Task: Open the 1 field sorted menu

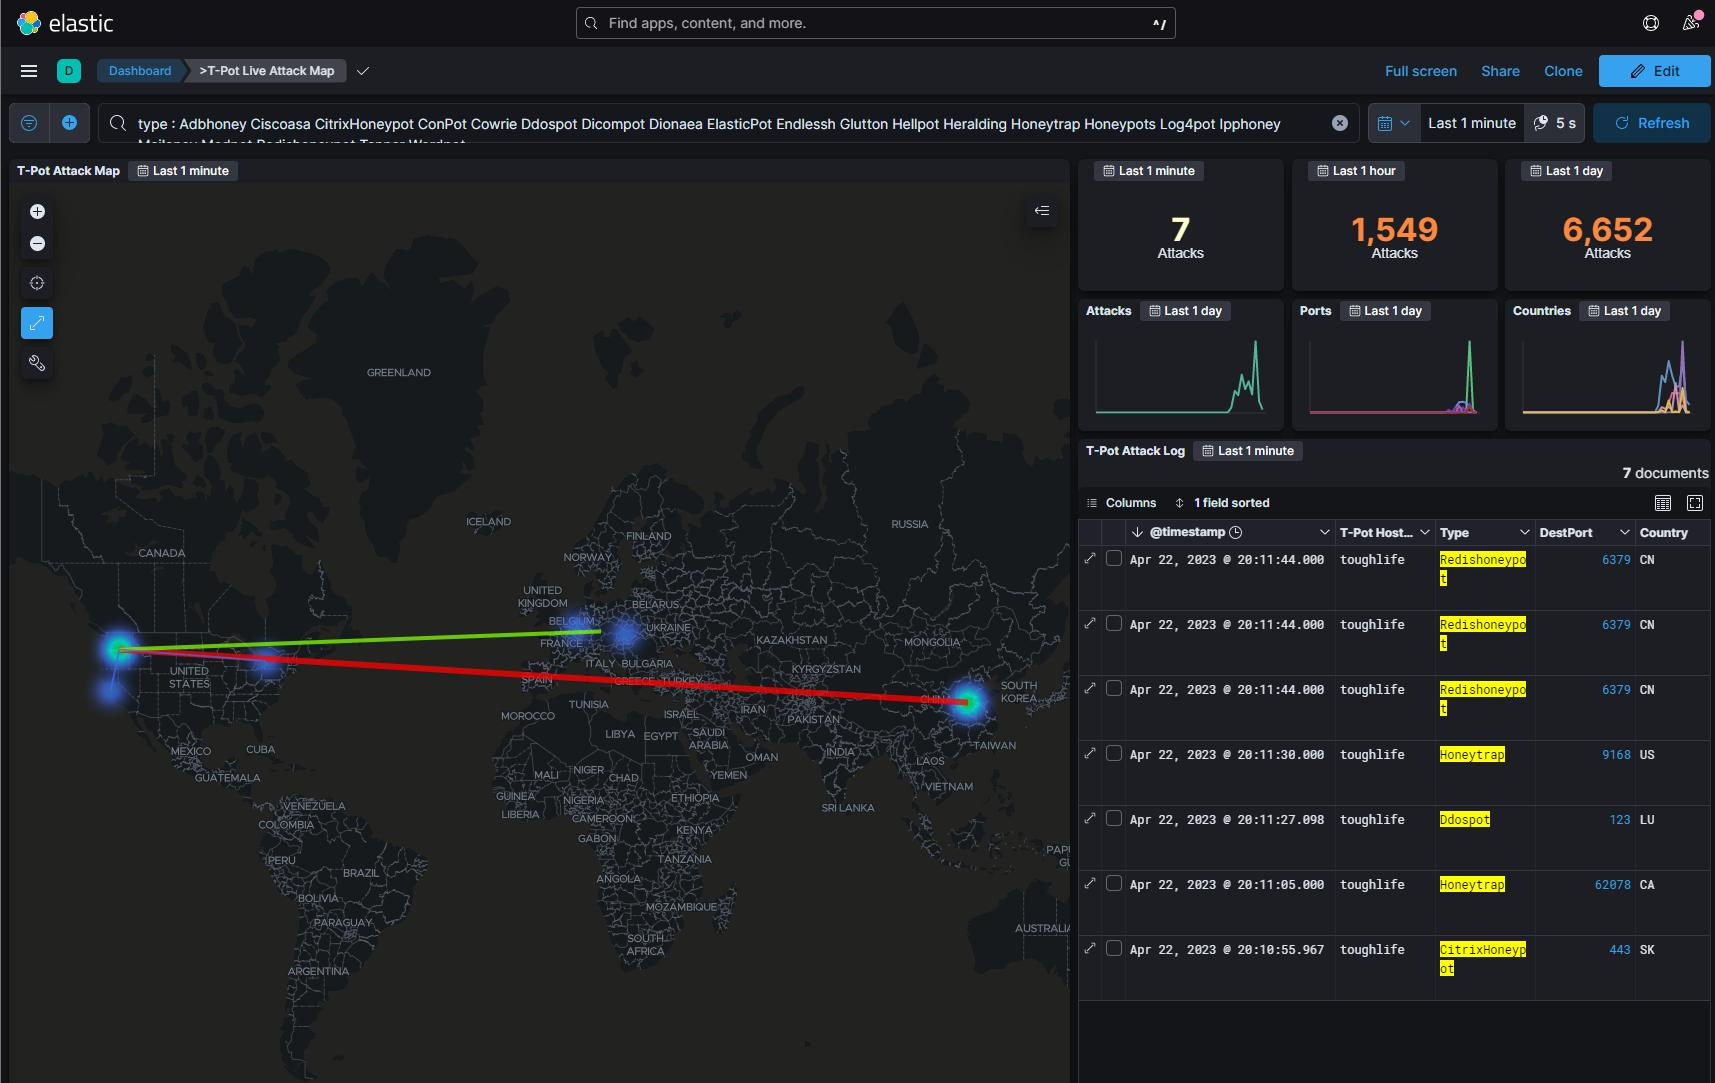Action: pyautogui.click(x=1222, y=503)
